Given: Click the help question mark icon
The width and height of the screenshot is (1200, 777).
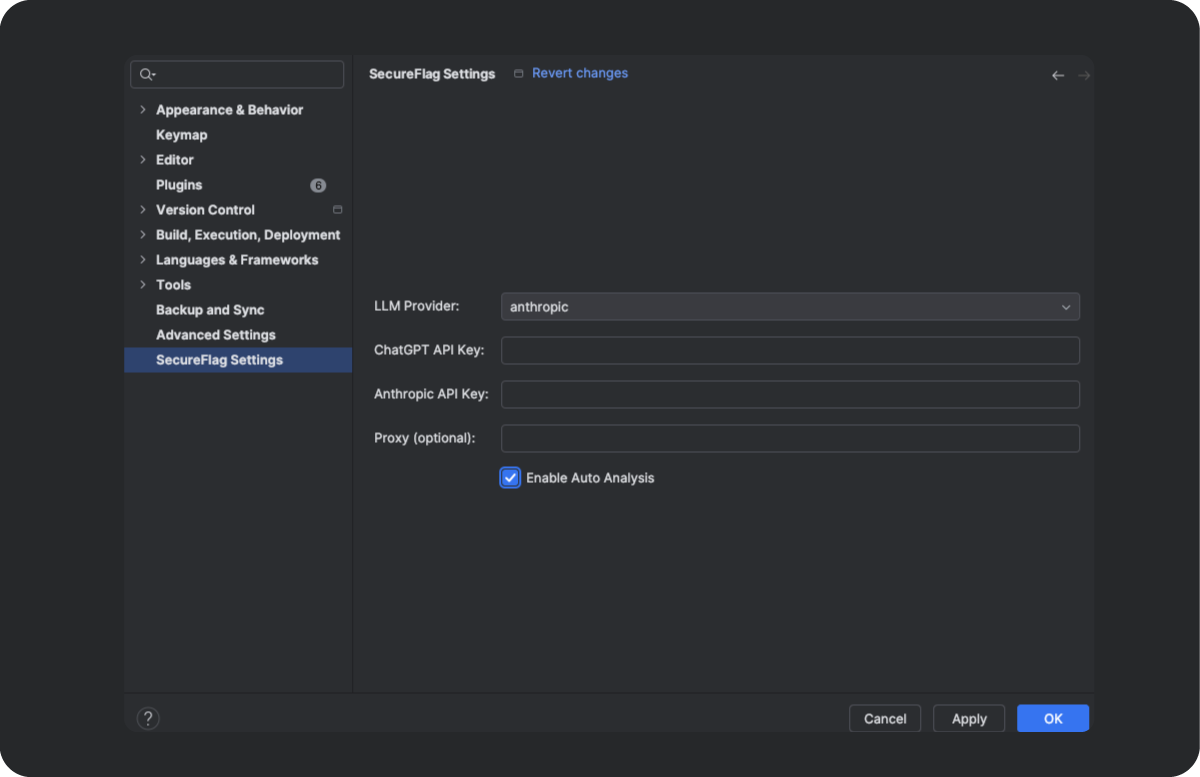Looking at the screenshot, I should pos(148,718).
